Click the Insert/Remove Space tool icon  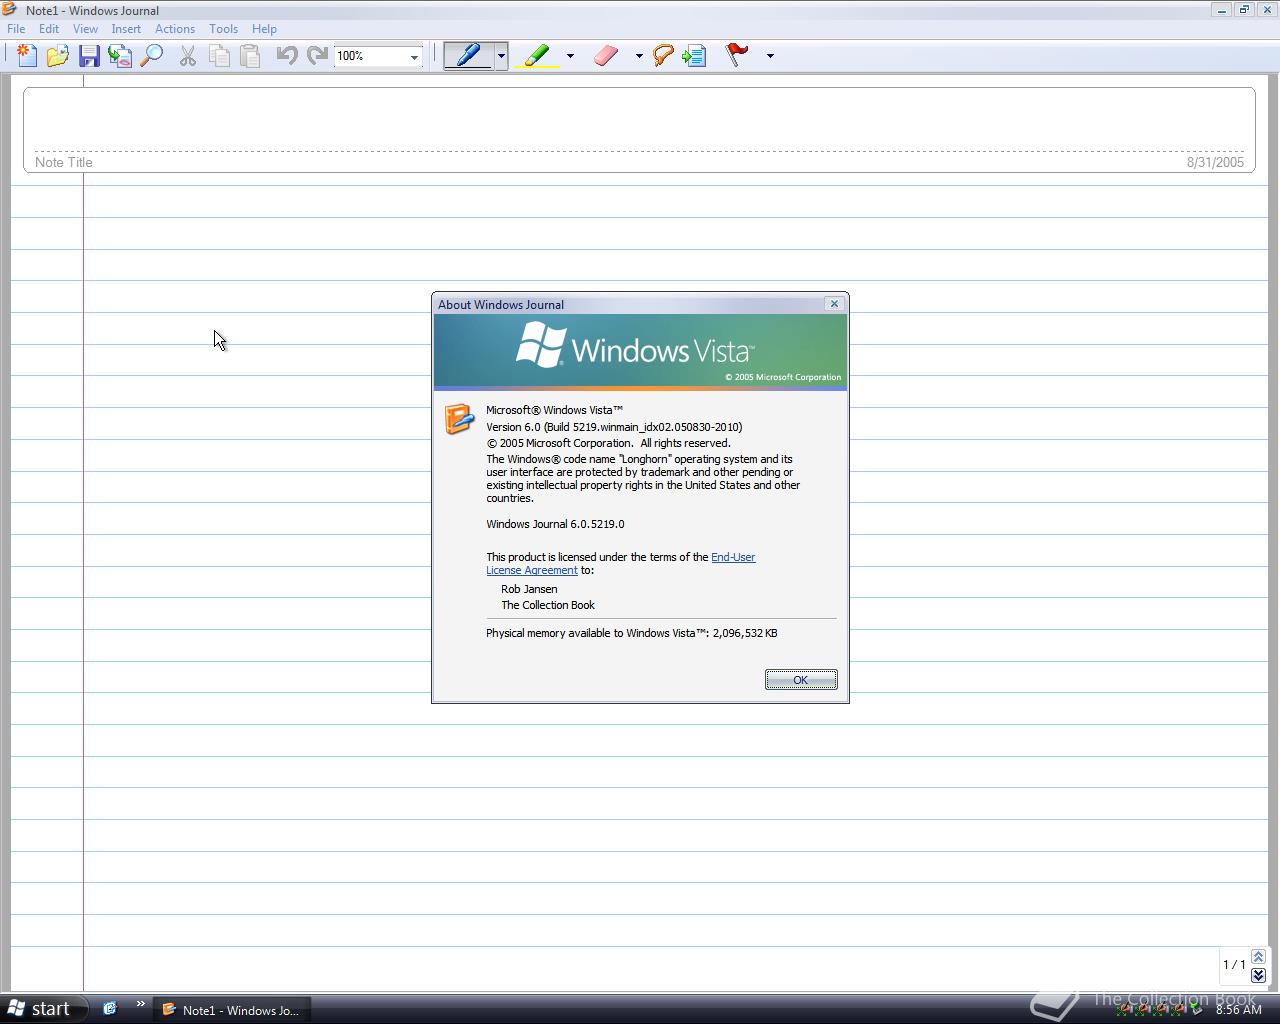[x=694, y=56]
